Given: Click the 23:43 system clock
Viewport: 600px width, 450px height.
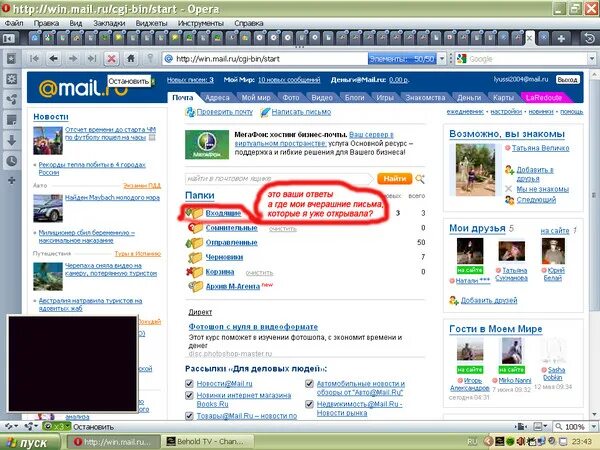Looking at the screenshot, I should pos(582,442).
